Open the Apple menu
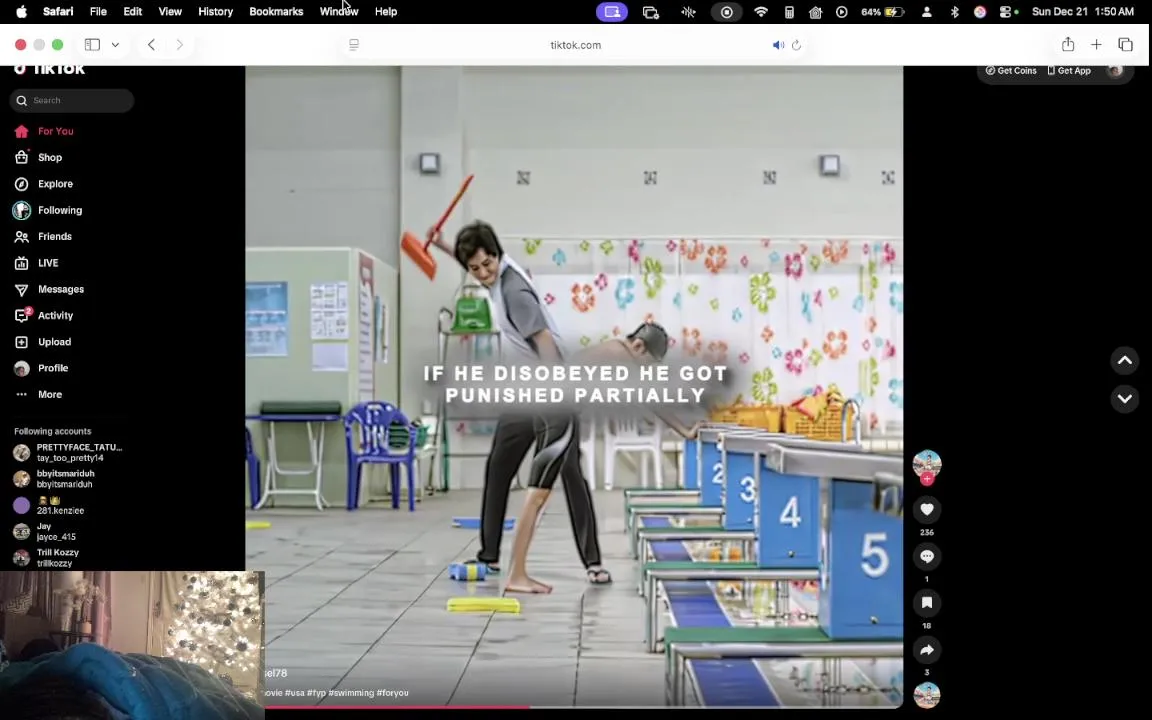The height and width of the screenshot is (720, 1152). pyautogui.click(x=21, y=11)
